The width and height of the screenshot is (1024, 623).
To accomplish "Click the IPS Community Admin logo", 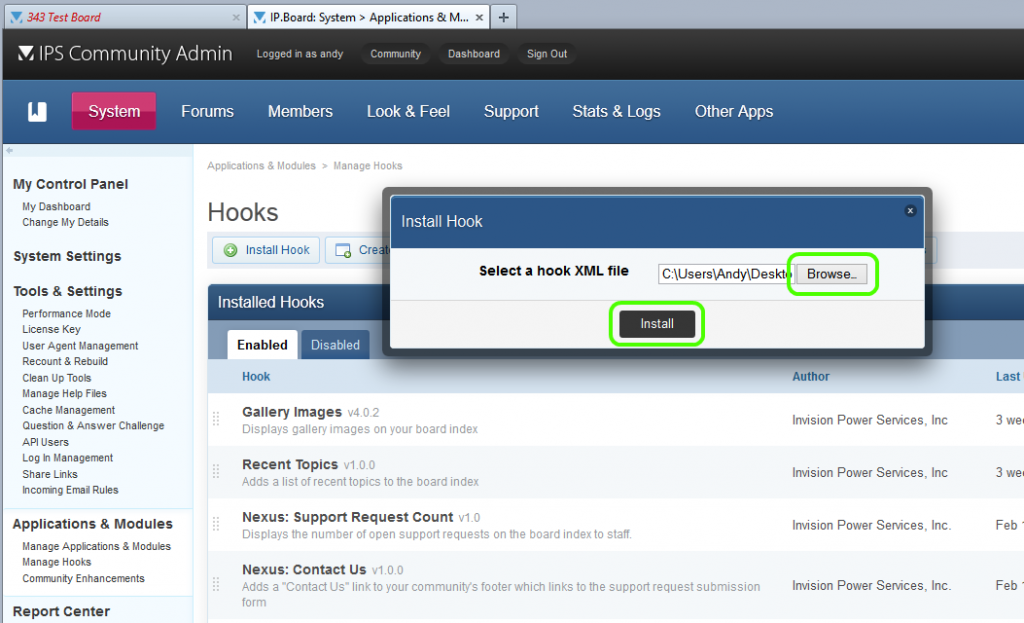I will (x=125, y=54).
